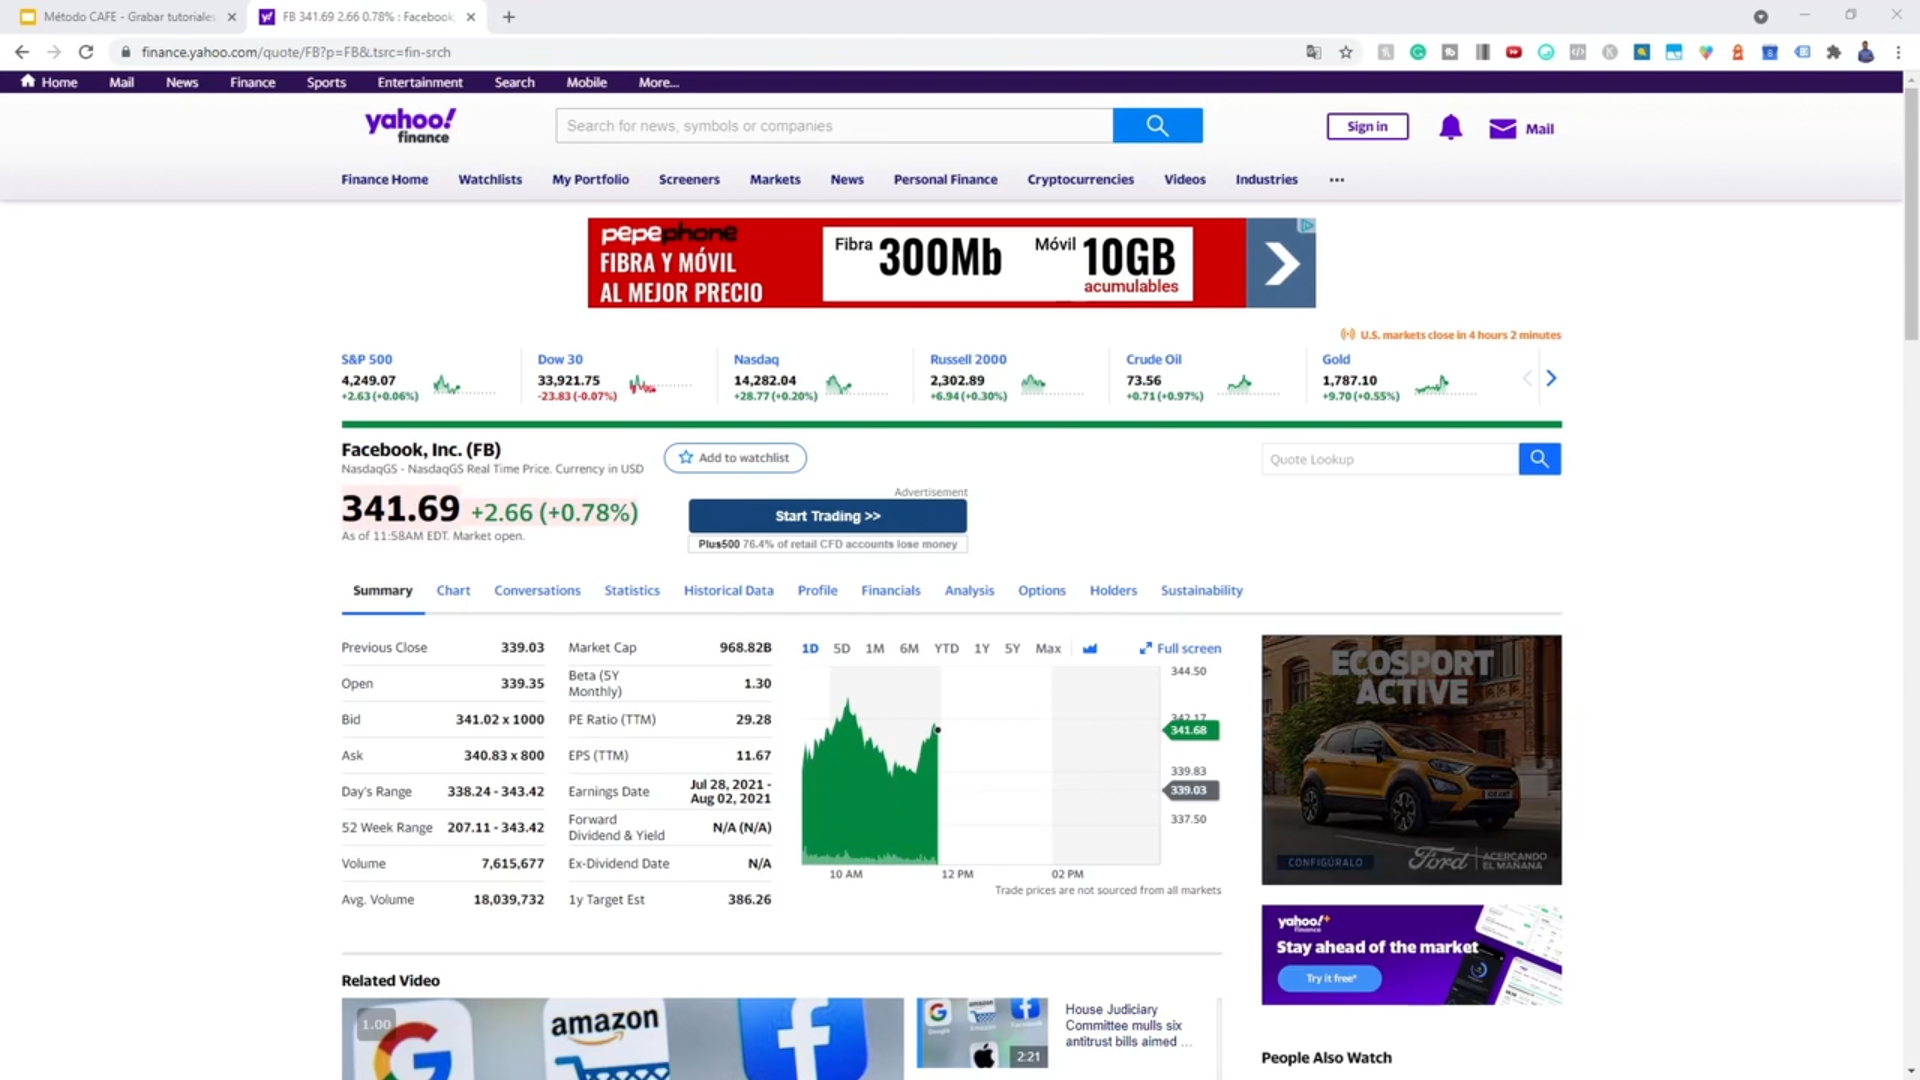Switch to the Statistics tab
Image resolution: width=1920 pixels, height=1080 pixels.
632,591
